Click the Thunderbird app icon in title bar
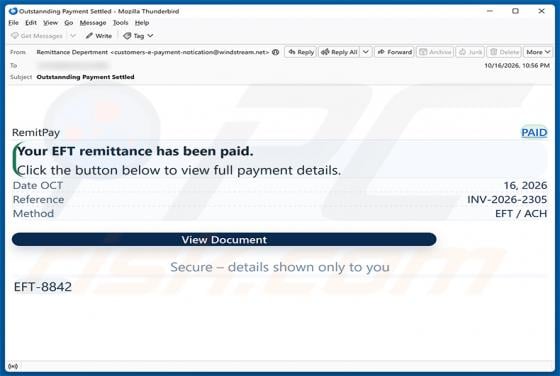 [x=13, y=11]
